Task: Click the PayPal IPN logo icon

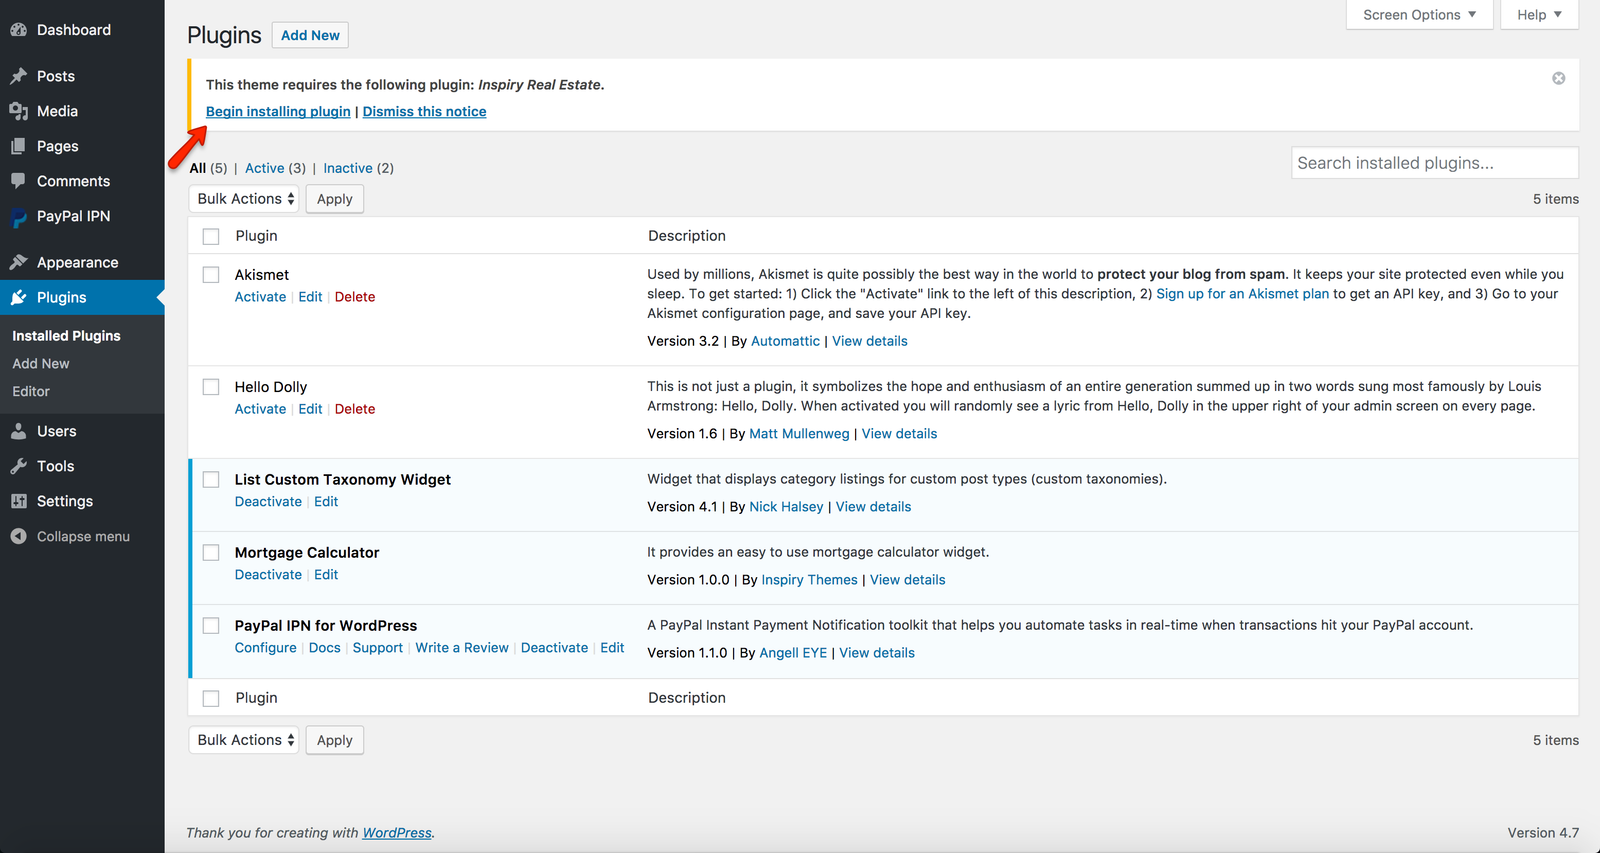Action: [x=18, y=217]
